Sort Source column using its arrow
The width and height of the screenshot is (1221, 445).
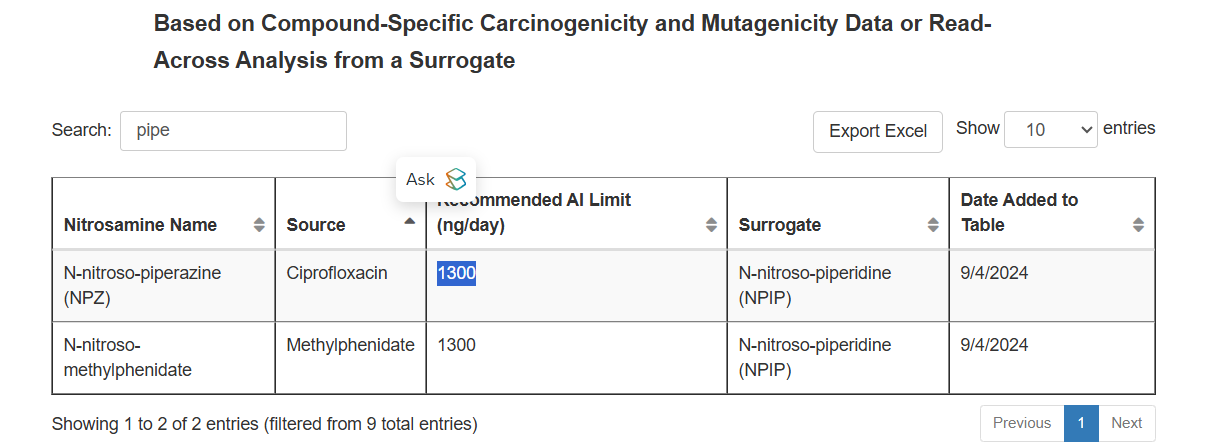click(410, 221)
